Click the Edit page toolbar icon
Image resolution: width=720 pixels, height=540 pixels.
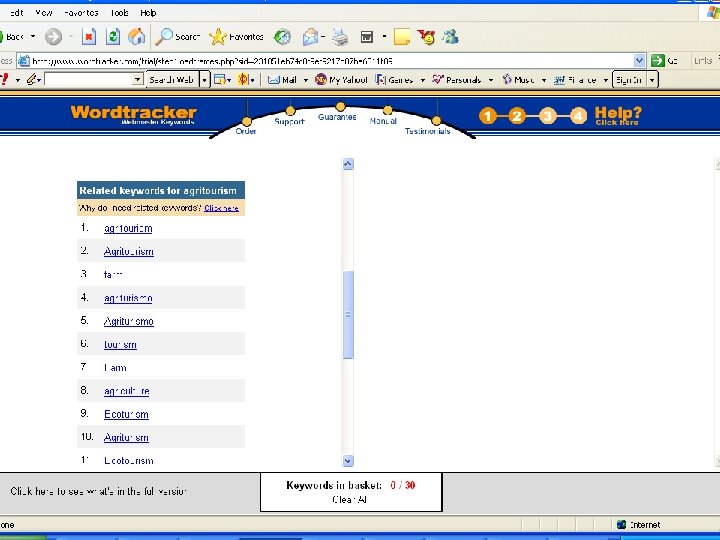(x=366, y=37)
